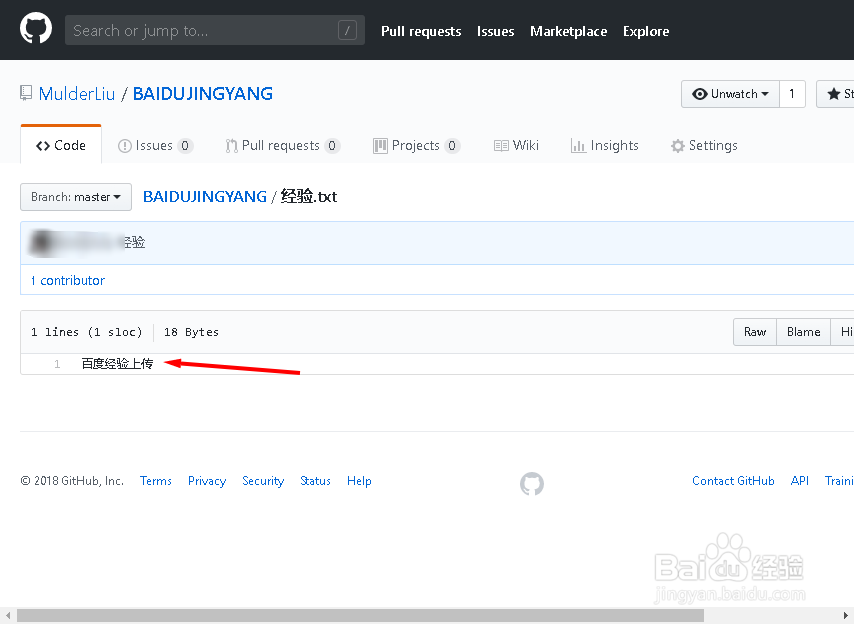Open Issues in top navigation bar
Viewport: 854px width, 624px height.
tap(495, 31)
